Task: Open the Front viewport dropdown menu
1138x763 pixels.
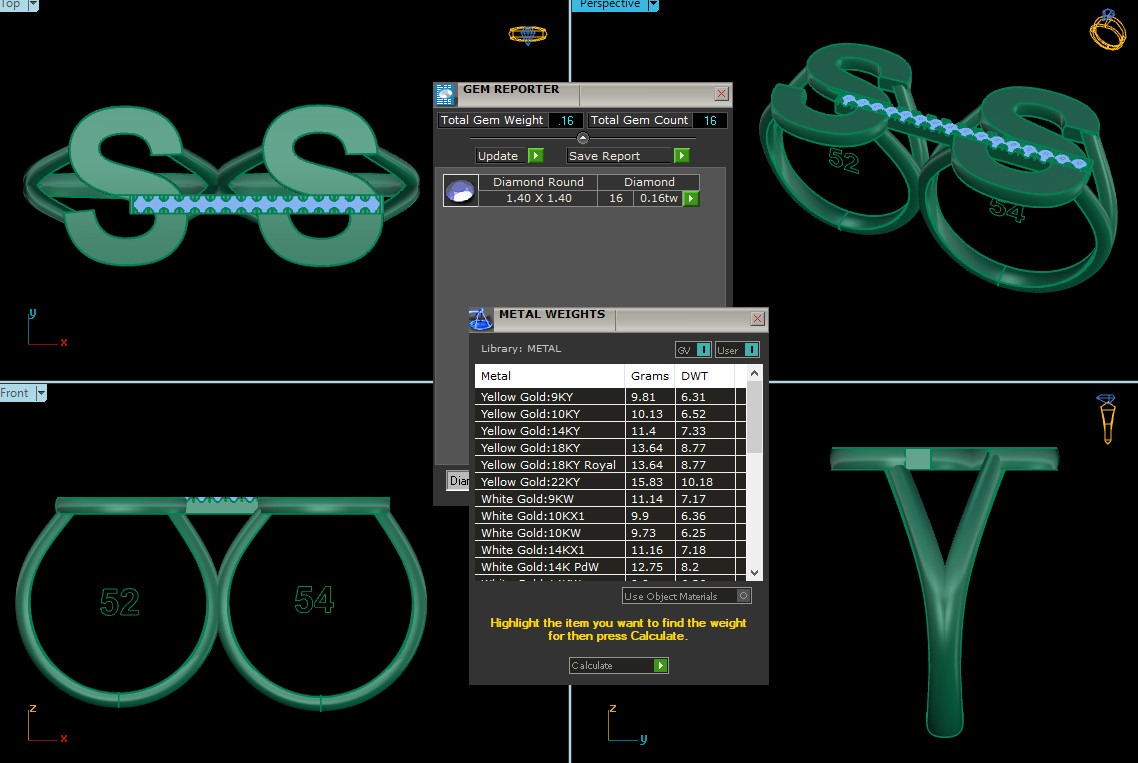Action: 41,393
